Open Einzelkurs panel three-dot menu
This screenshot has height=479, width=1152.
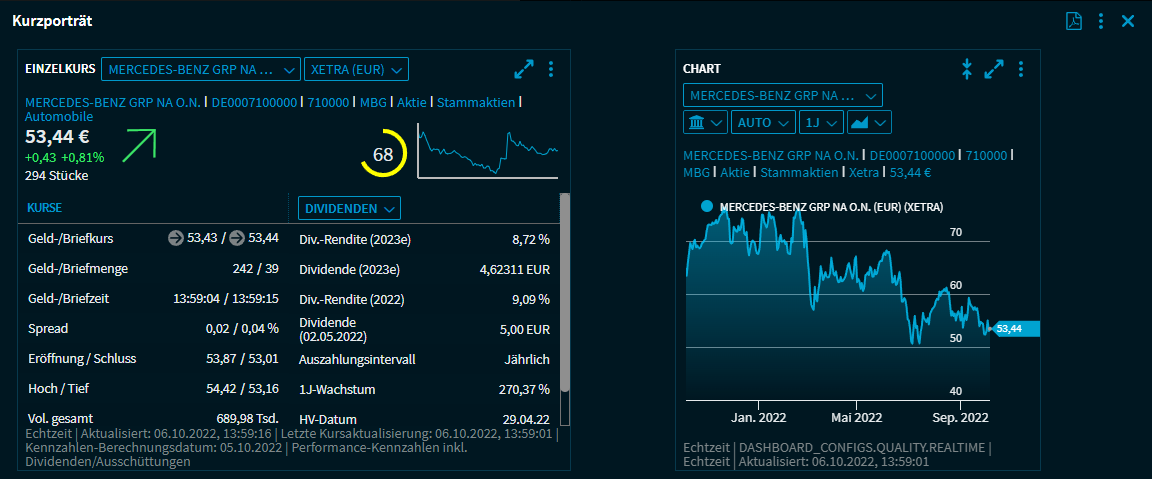[551, 69]
